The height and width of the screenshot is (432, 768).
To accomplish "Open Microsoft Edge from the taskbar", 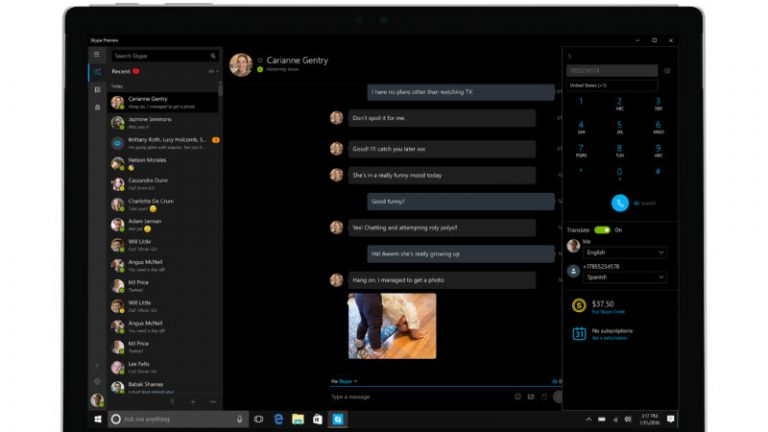I will click(x=279, y=419).
